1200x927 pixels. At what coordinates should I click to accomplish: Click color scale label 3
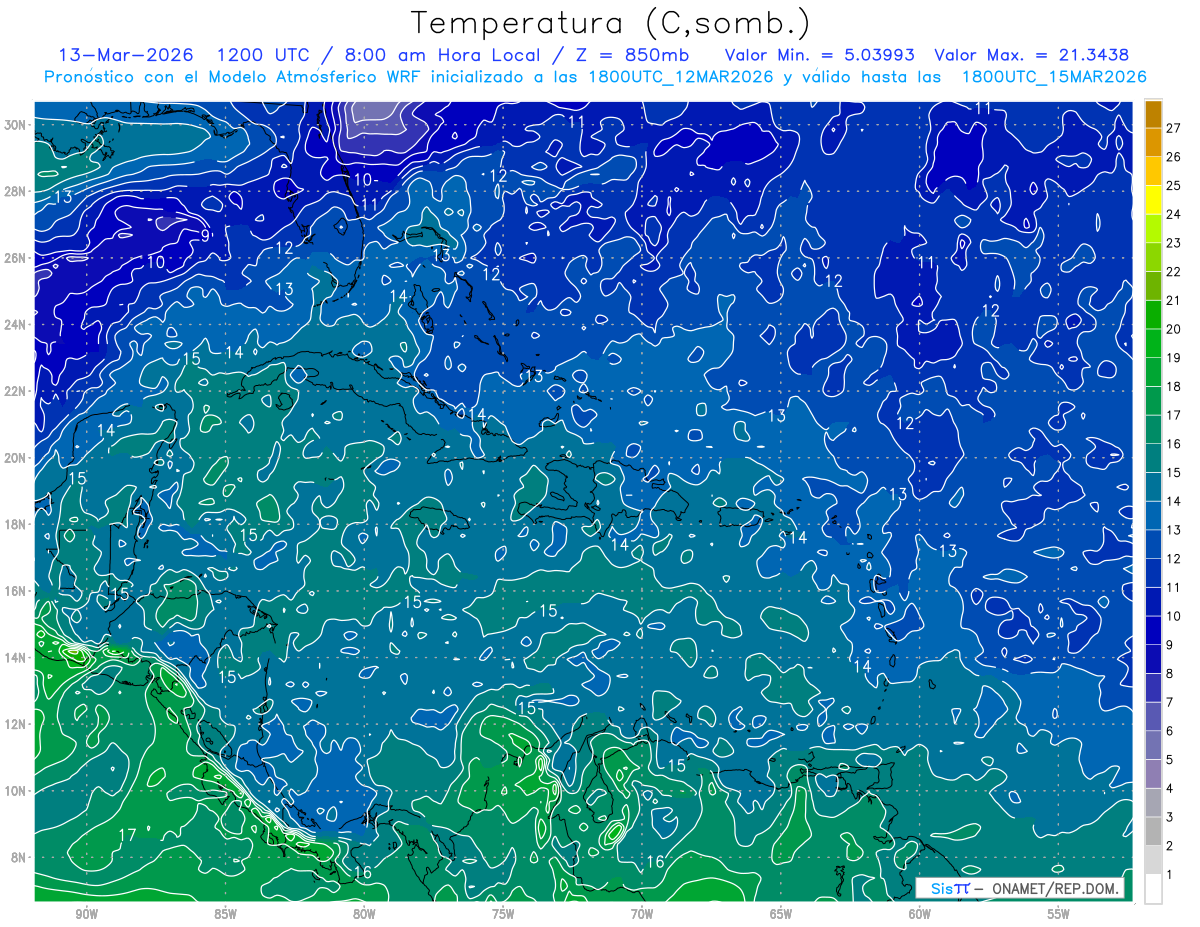click(x=1170, y=818)
